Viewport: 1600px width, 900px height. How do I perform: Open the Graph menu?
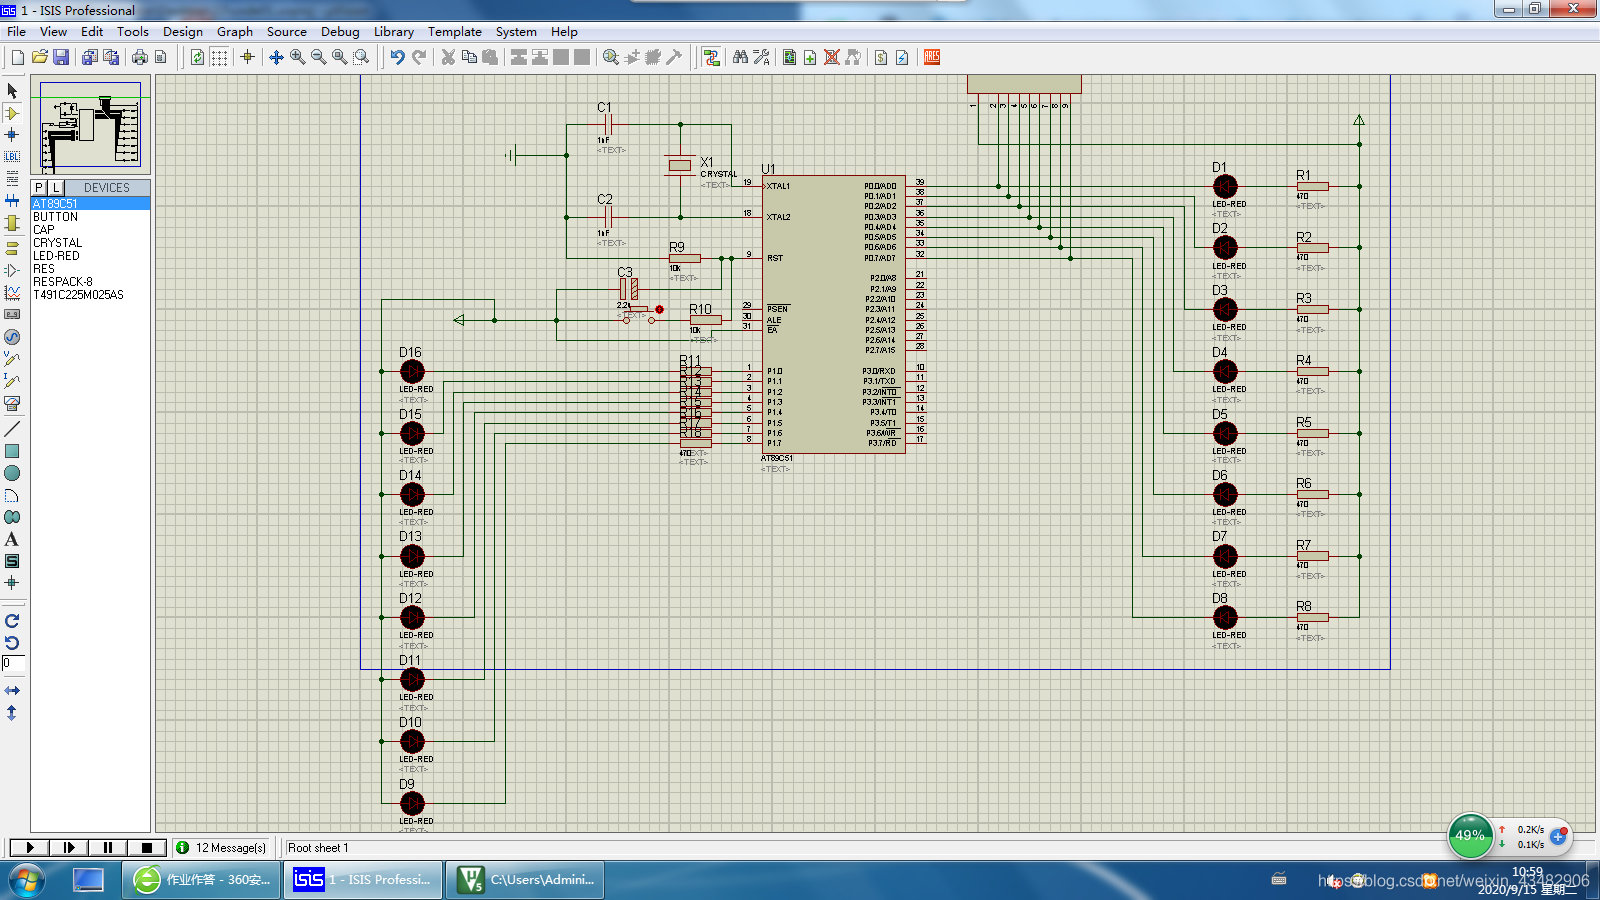(235, 32)
